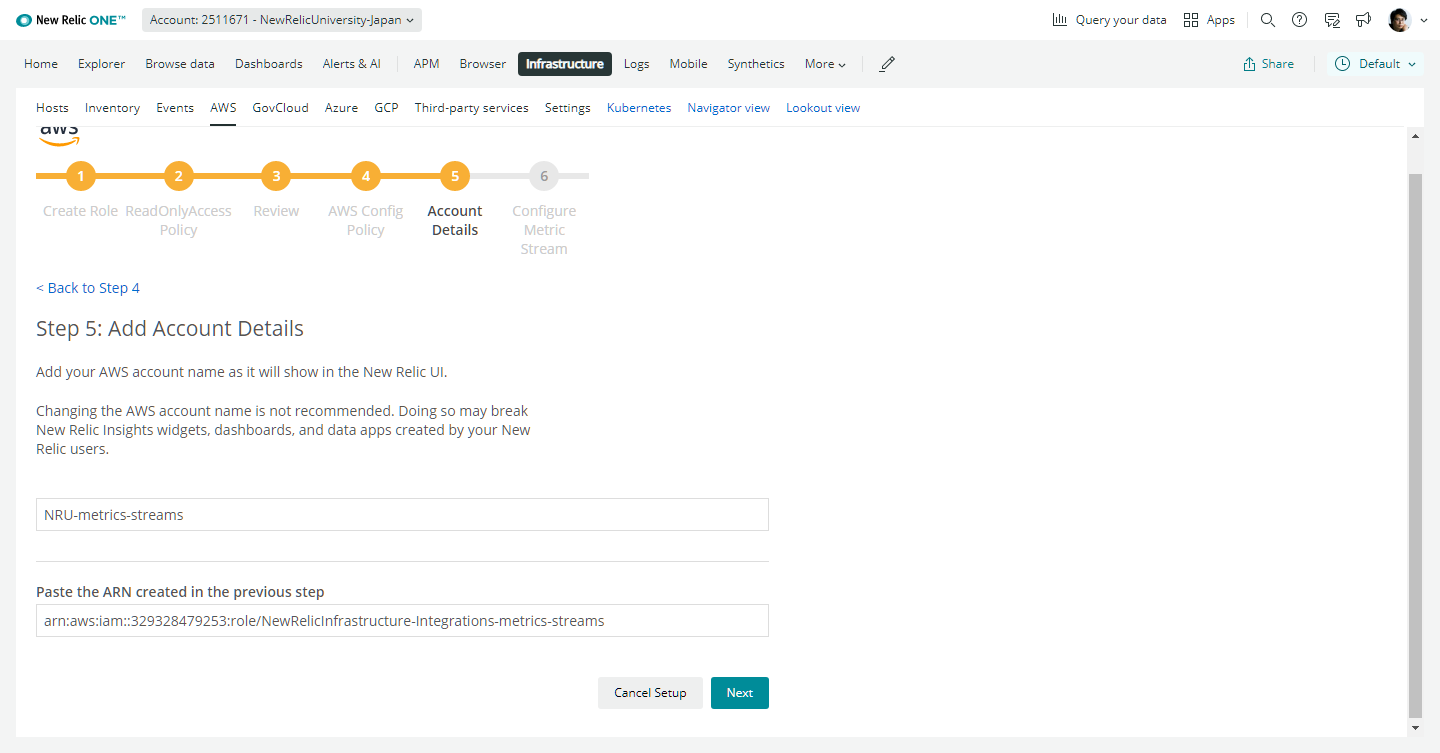Open the Default time picker dropdown

coord(1376,64)
